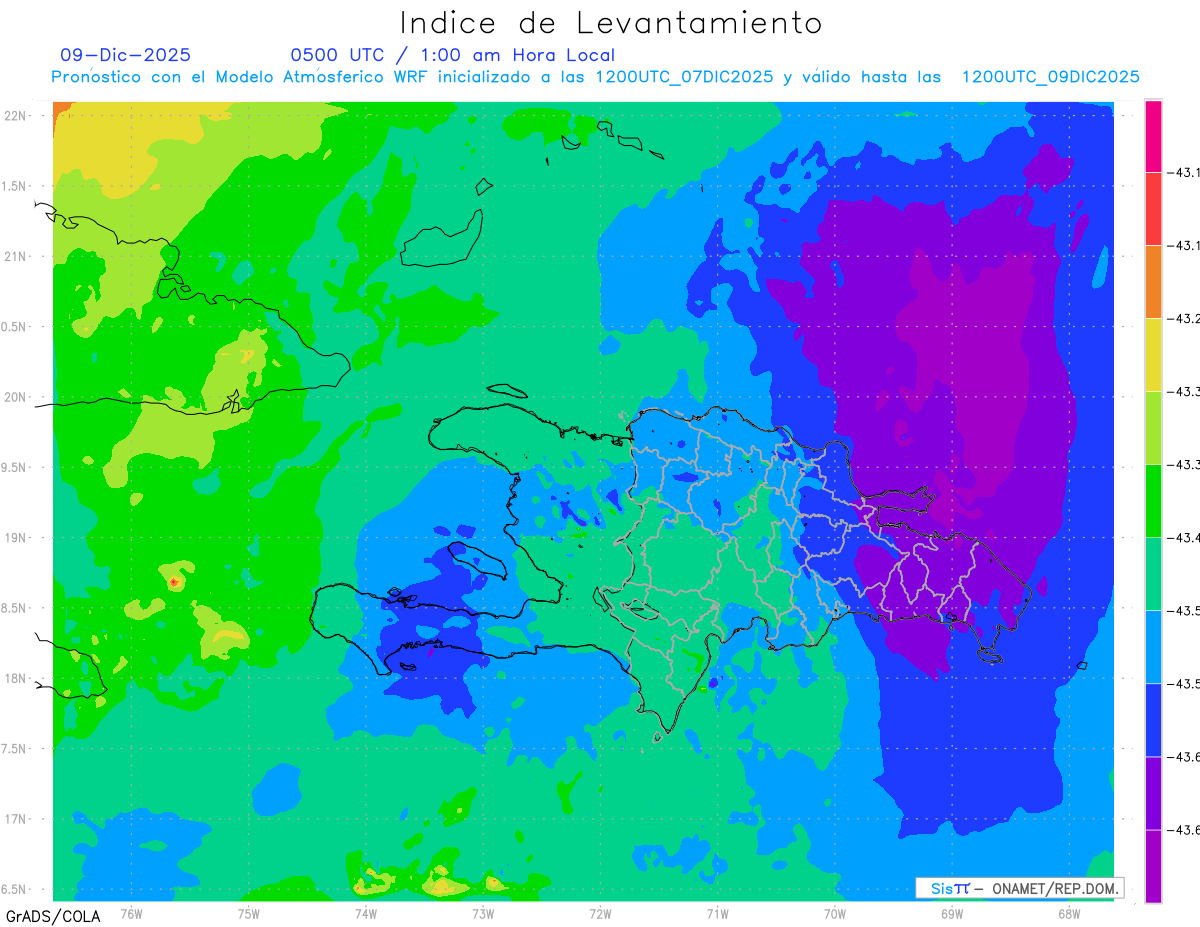Click the 21N latitude label

[16, 256]
